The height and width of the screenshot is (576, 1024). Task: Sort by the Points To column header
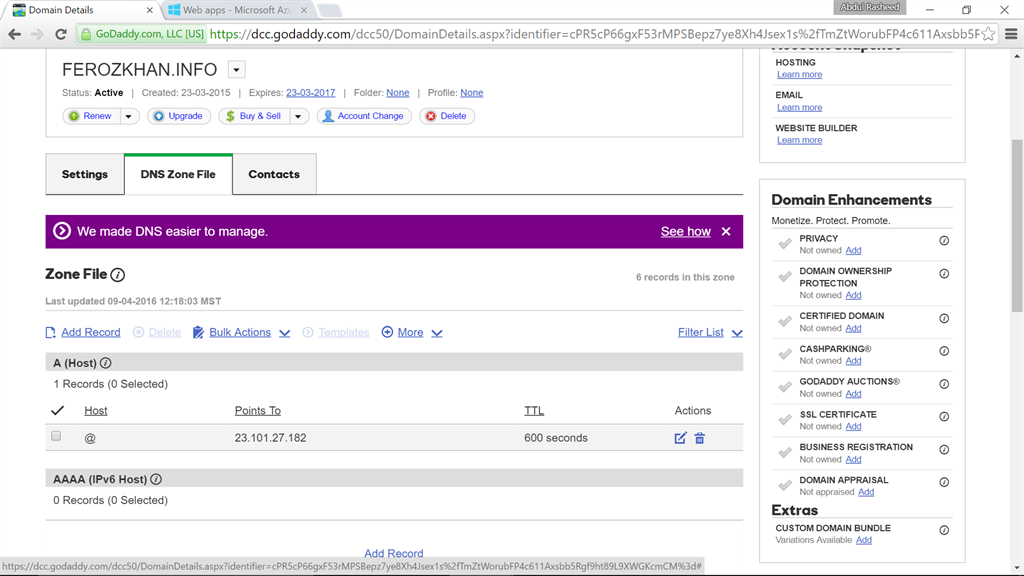pos(257,411)
